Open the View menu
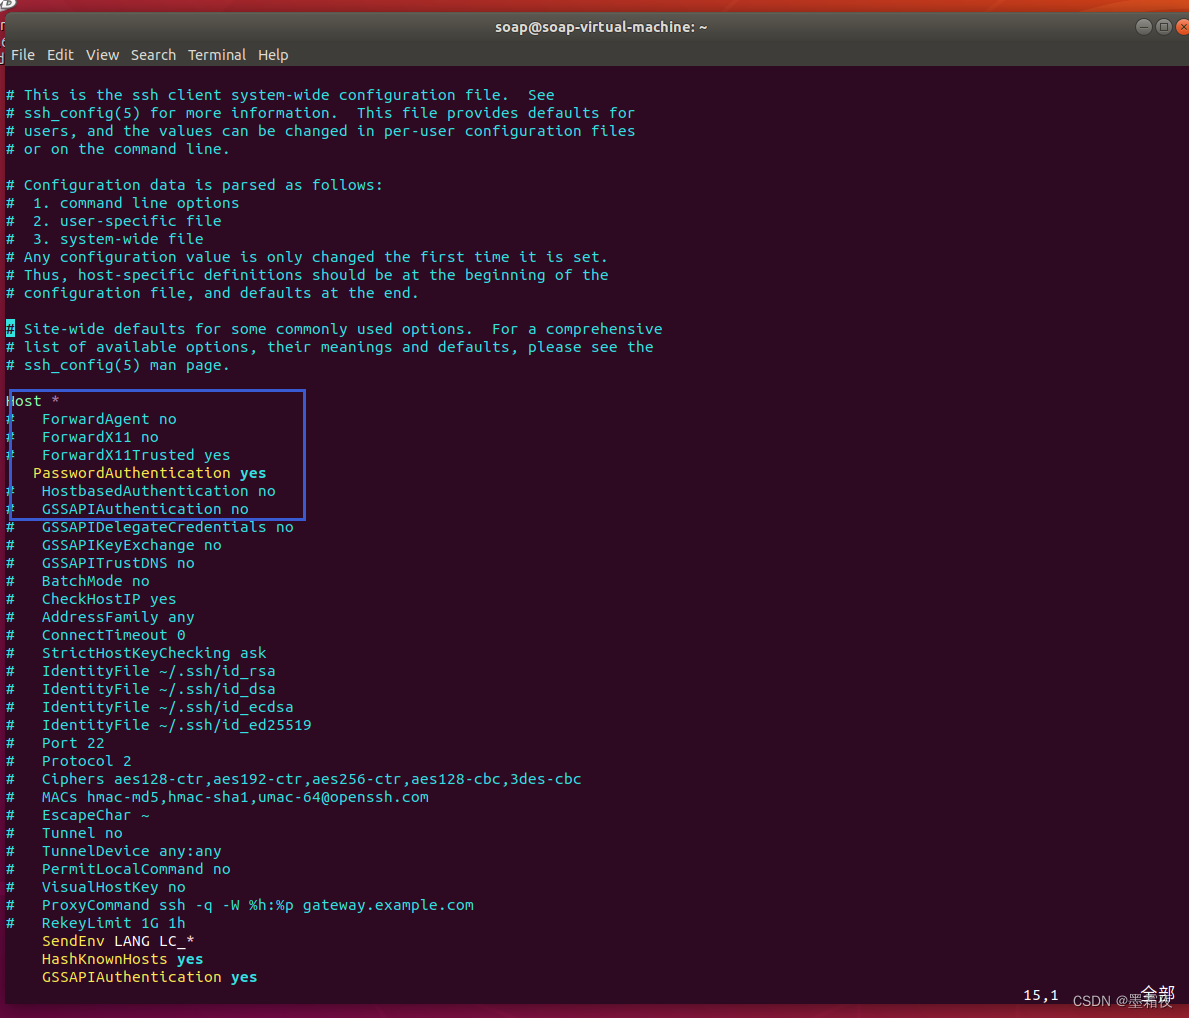This screenshot has height=1018, width=1189. tap(102, 55)
